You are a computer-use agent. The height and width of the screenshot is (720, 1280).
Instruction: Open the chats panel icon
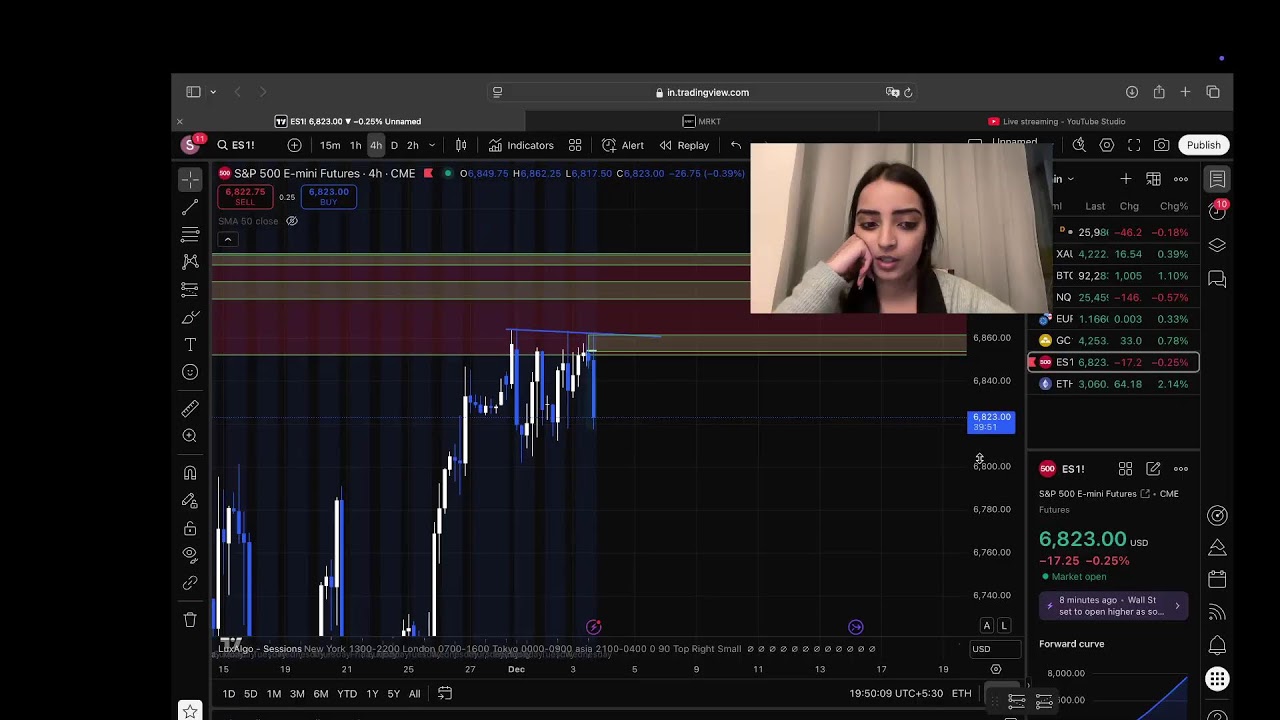coord(1217,279)
